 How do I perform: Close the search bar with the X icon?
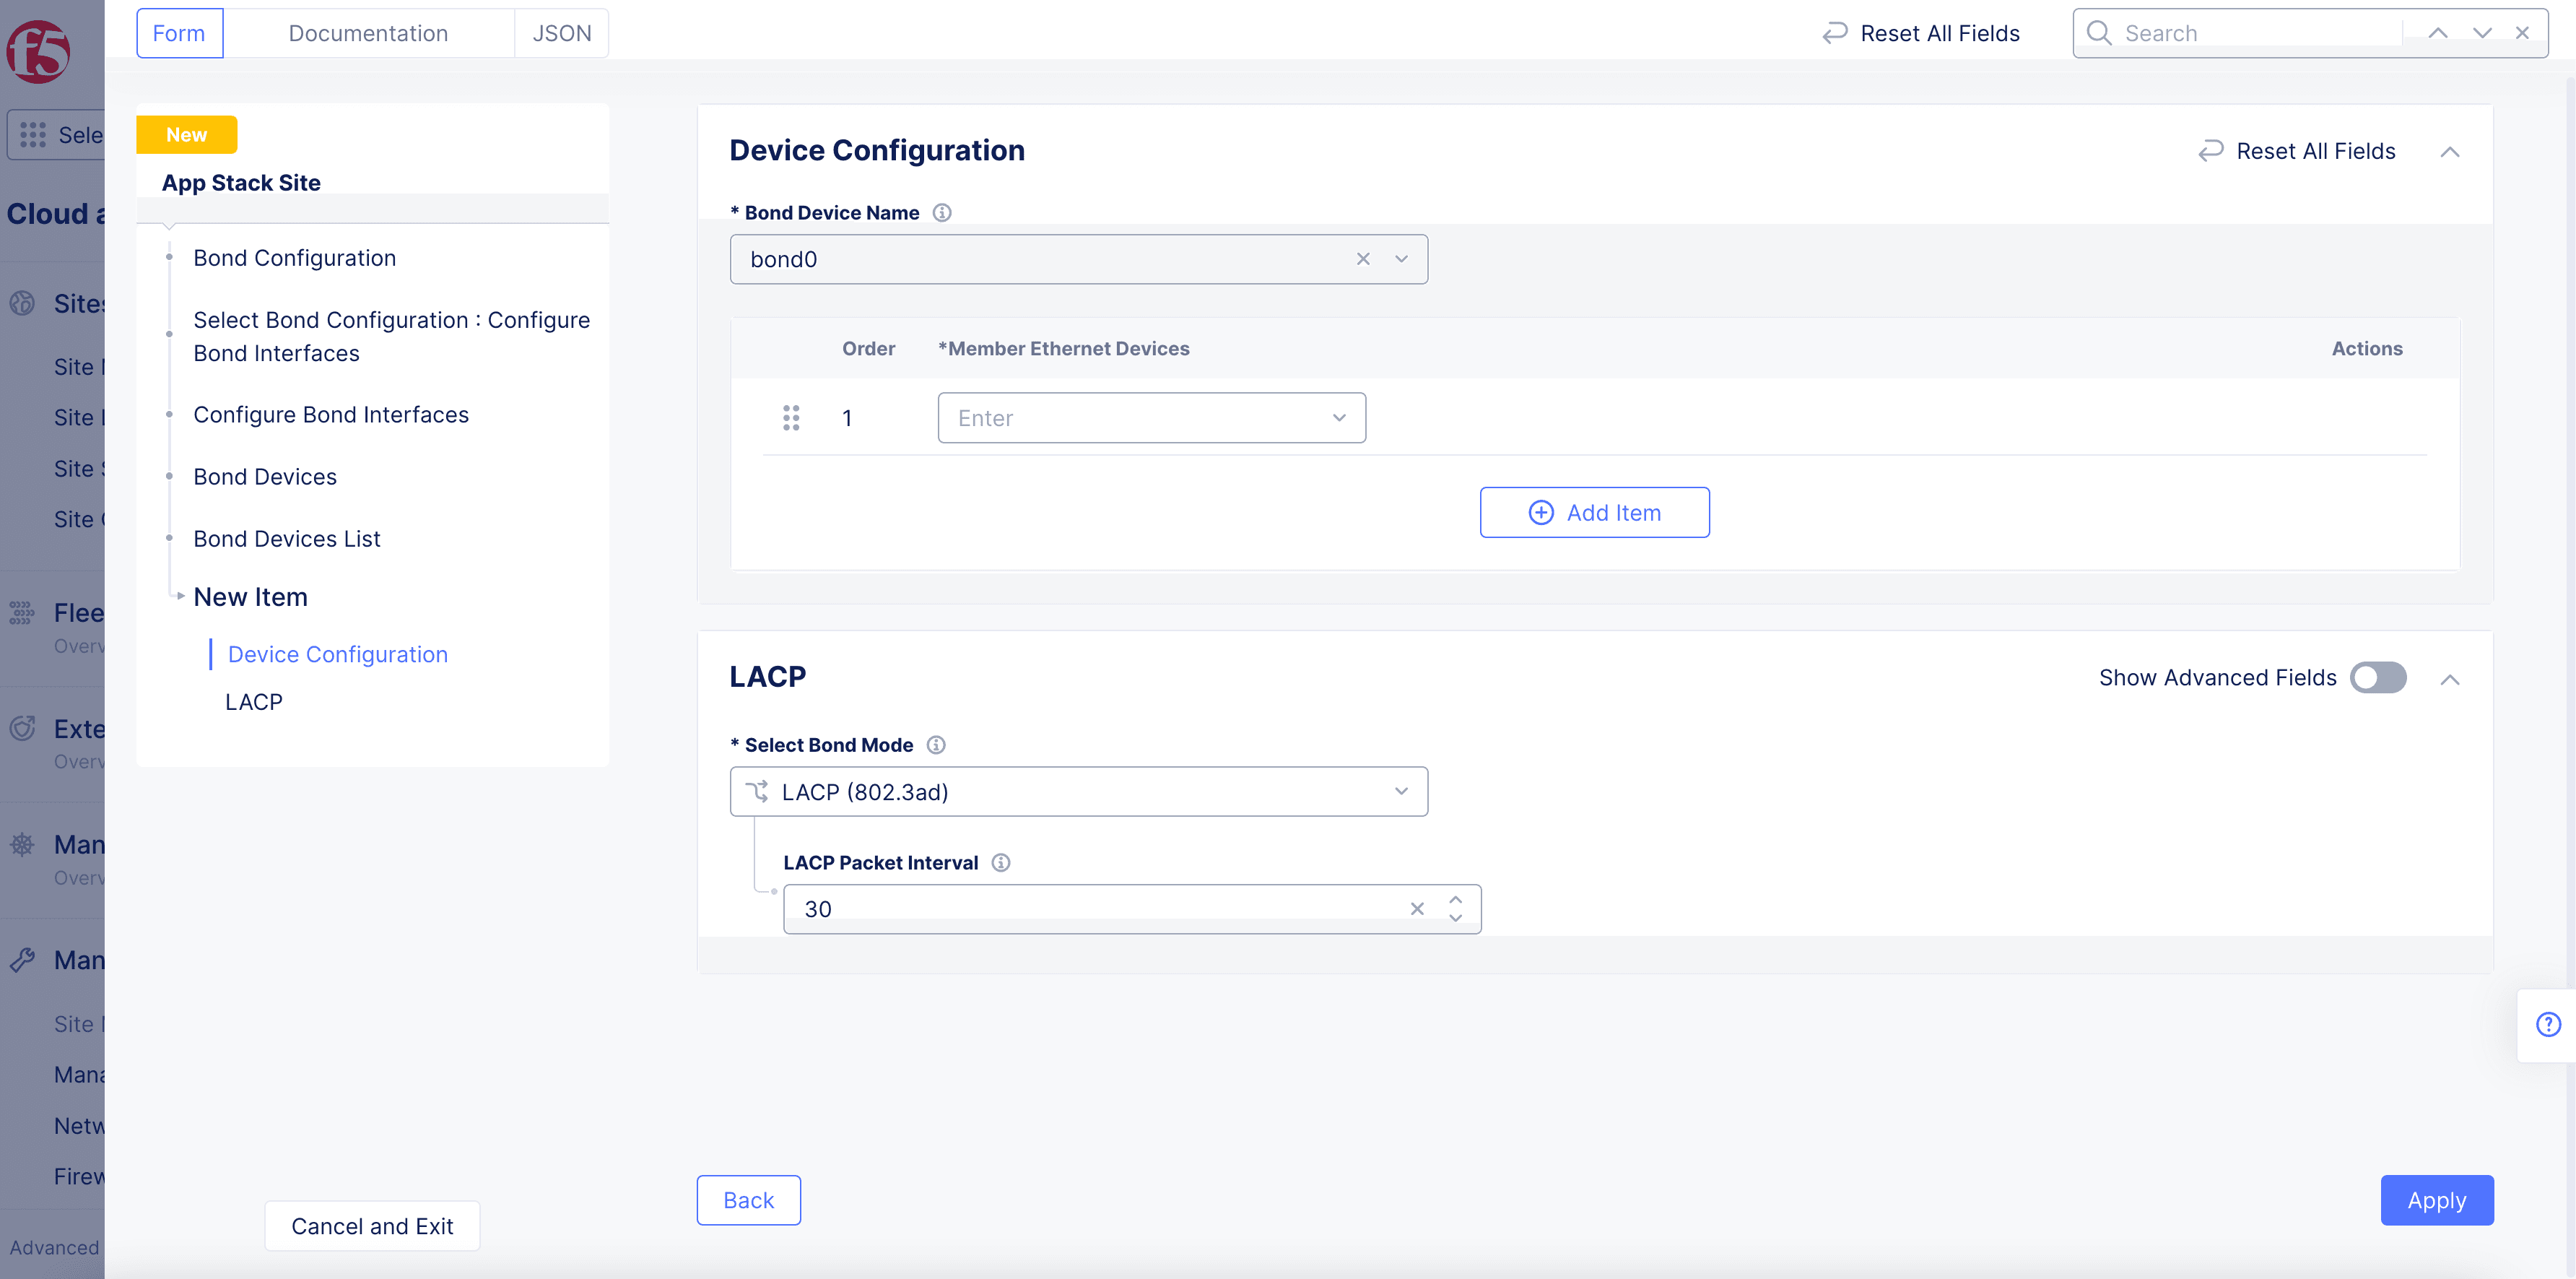(2523, 33)
